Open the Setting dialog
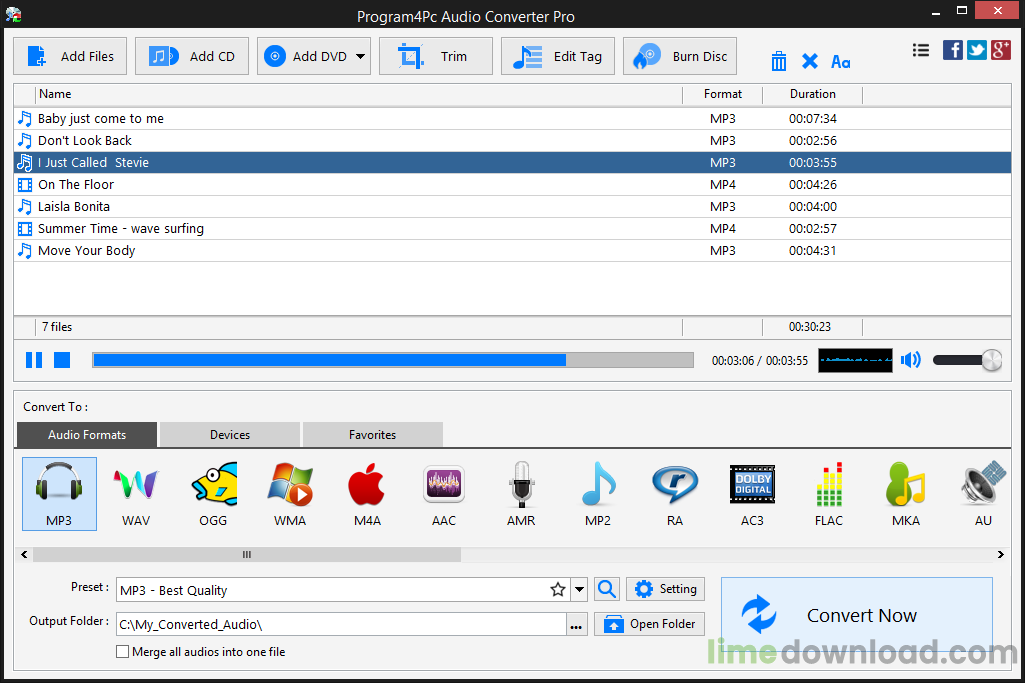 (x=664, y=589)
